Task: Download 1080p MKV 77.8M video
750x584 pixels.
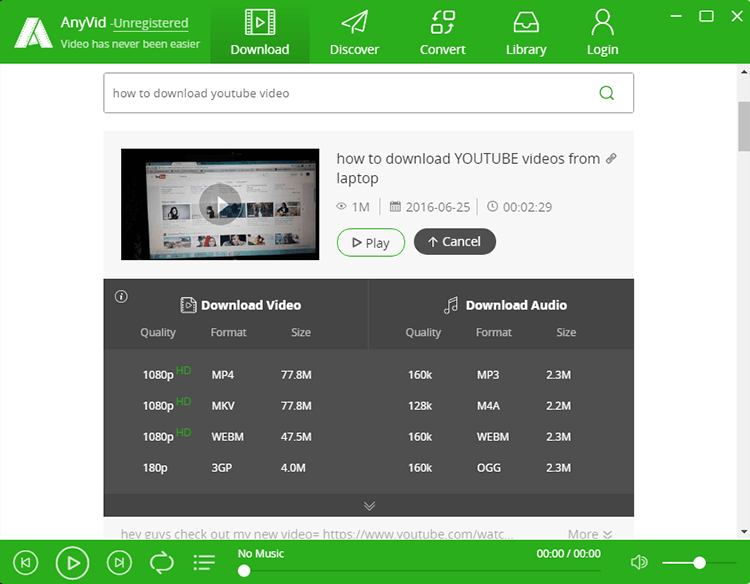Action: [227, 406]
